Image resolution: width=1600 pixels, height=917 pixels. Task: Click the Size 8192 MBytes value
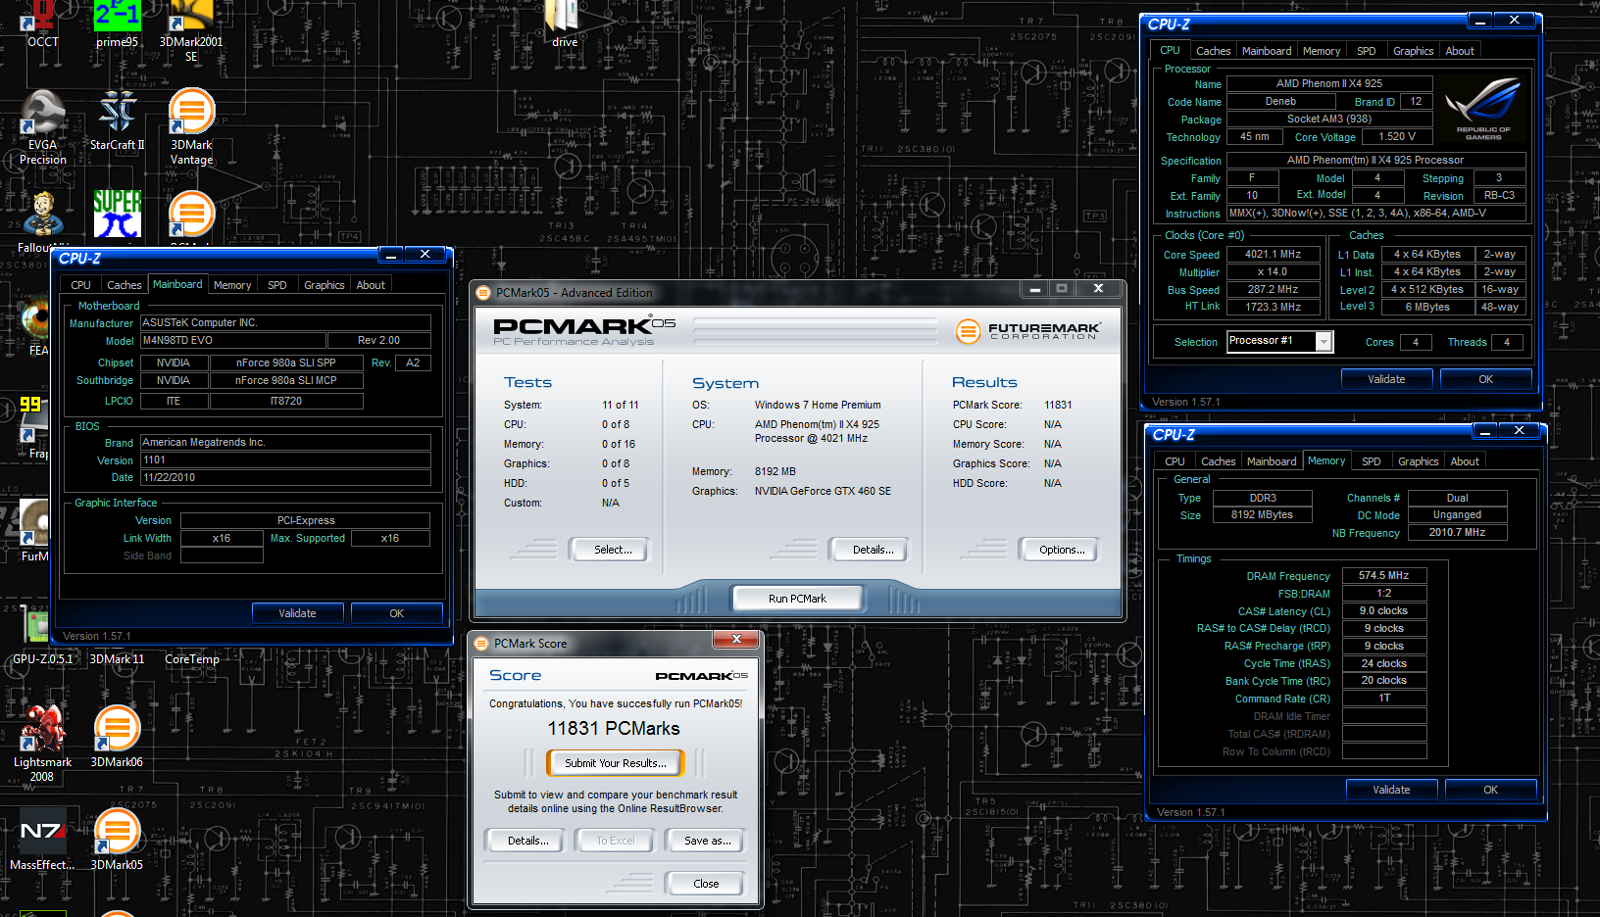coord(1262,515)
